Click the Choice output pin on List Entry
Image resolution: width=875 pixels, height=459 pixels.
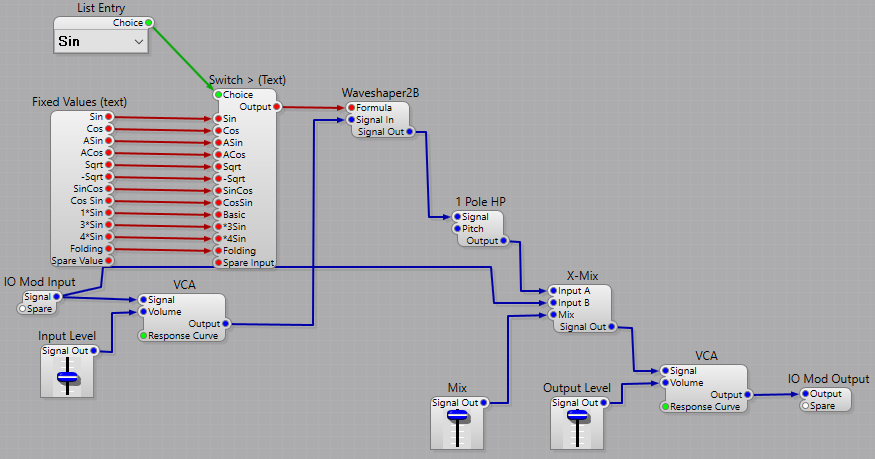click(x=149, y=22)
